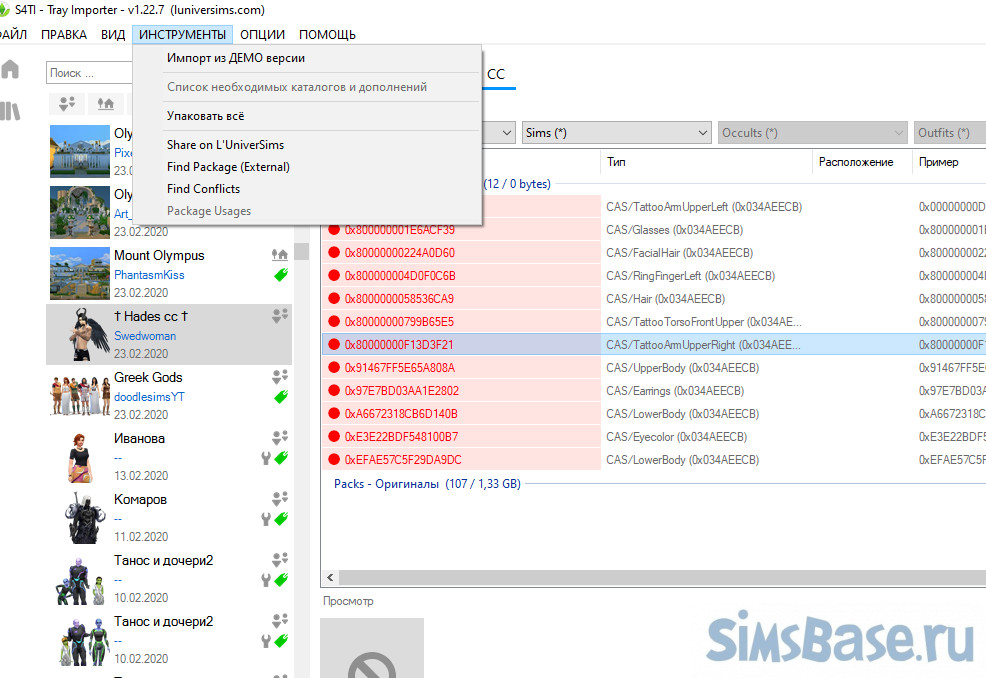Click the lot type icon on Mount Olympus
Image resolution: width=986 pixels, height=678 pixels.
coord(280,256)
